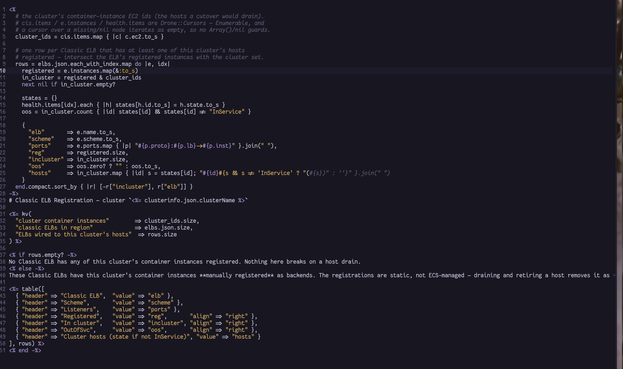Click the 'No Classic ELB has any' sentence

[x=184, y=262]
